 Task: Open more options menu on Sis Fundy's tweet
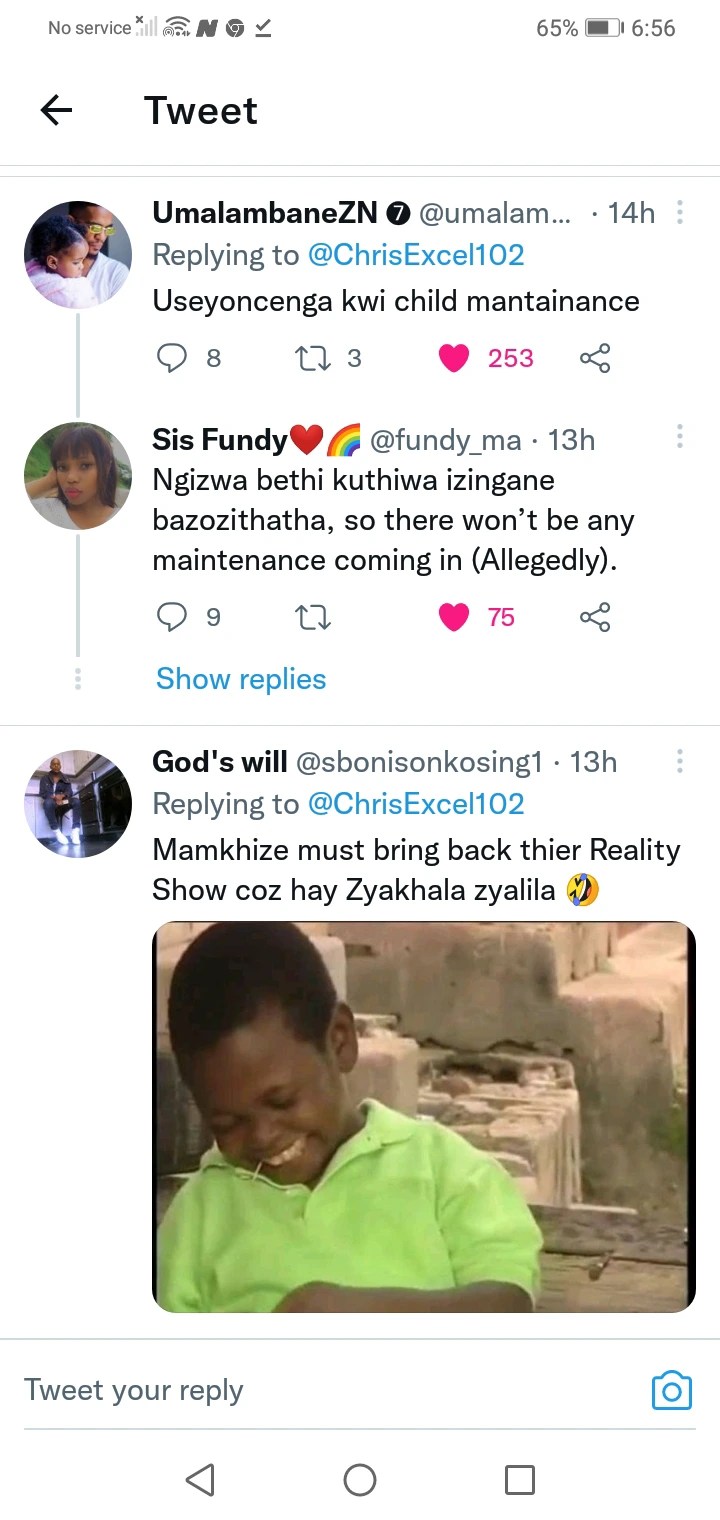click(680, 436)
